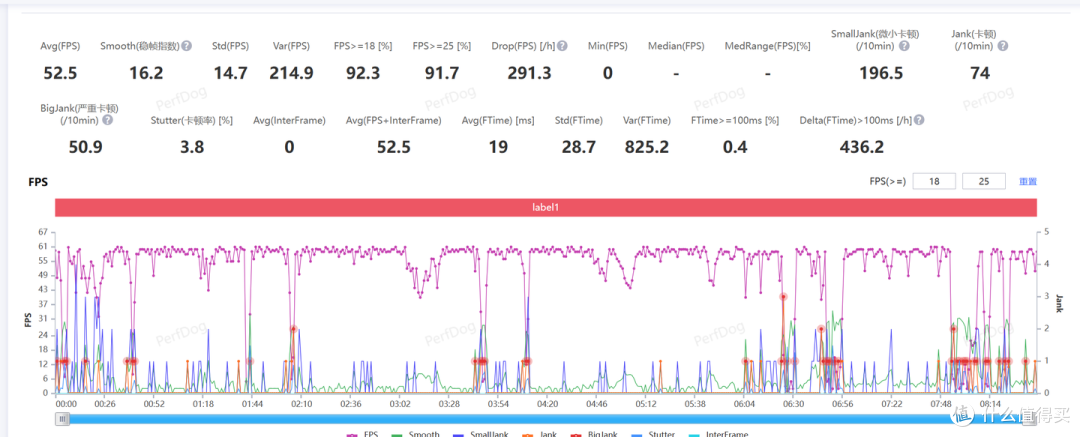Toggle BigJank series in chart legend

tap(594, 434)
